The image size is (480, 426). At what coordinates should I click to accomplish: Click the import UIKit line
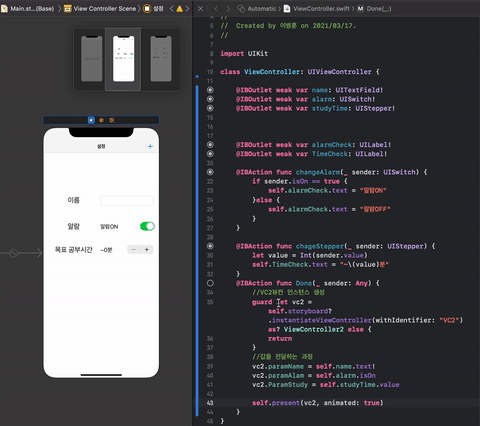[x=244, y=54]
